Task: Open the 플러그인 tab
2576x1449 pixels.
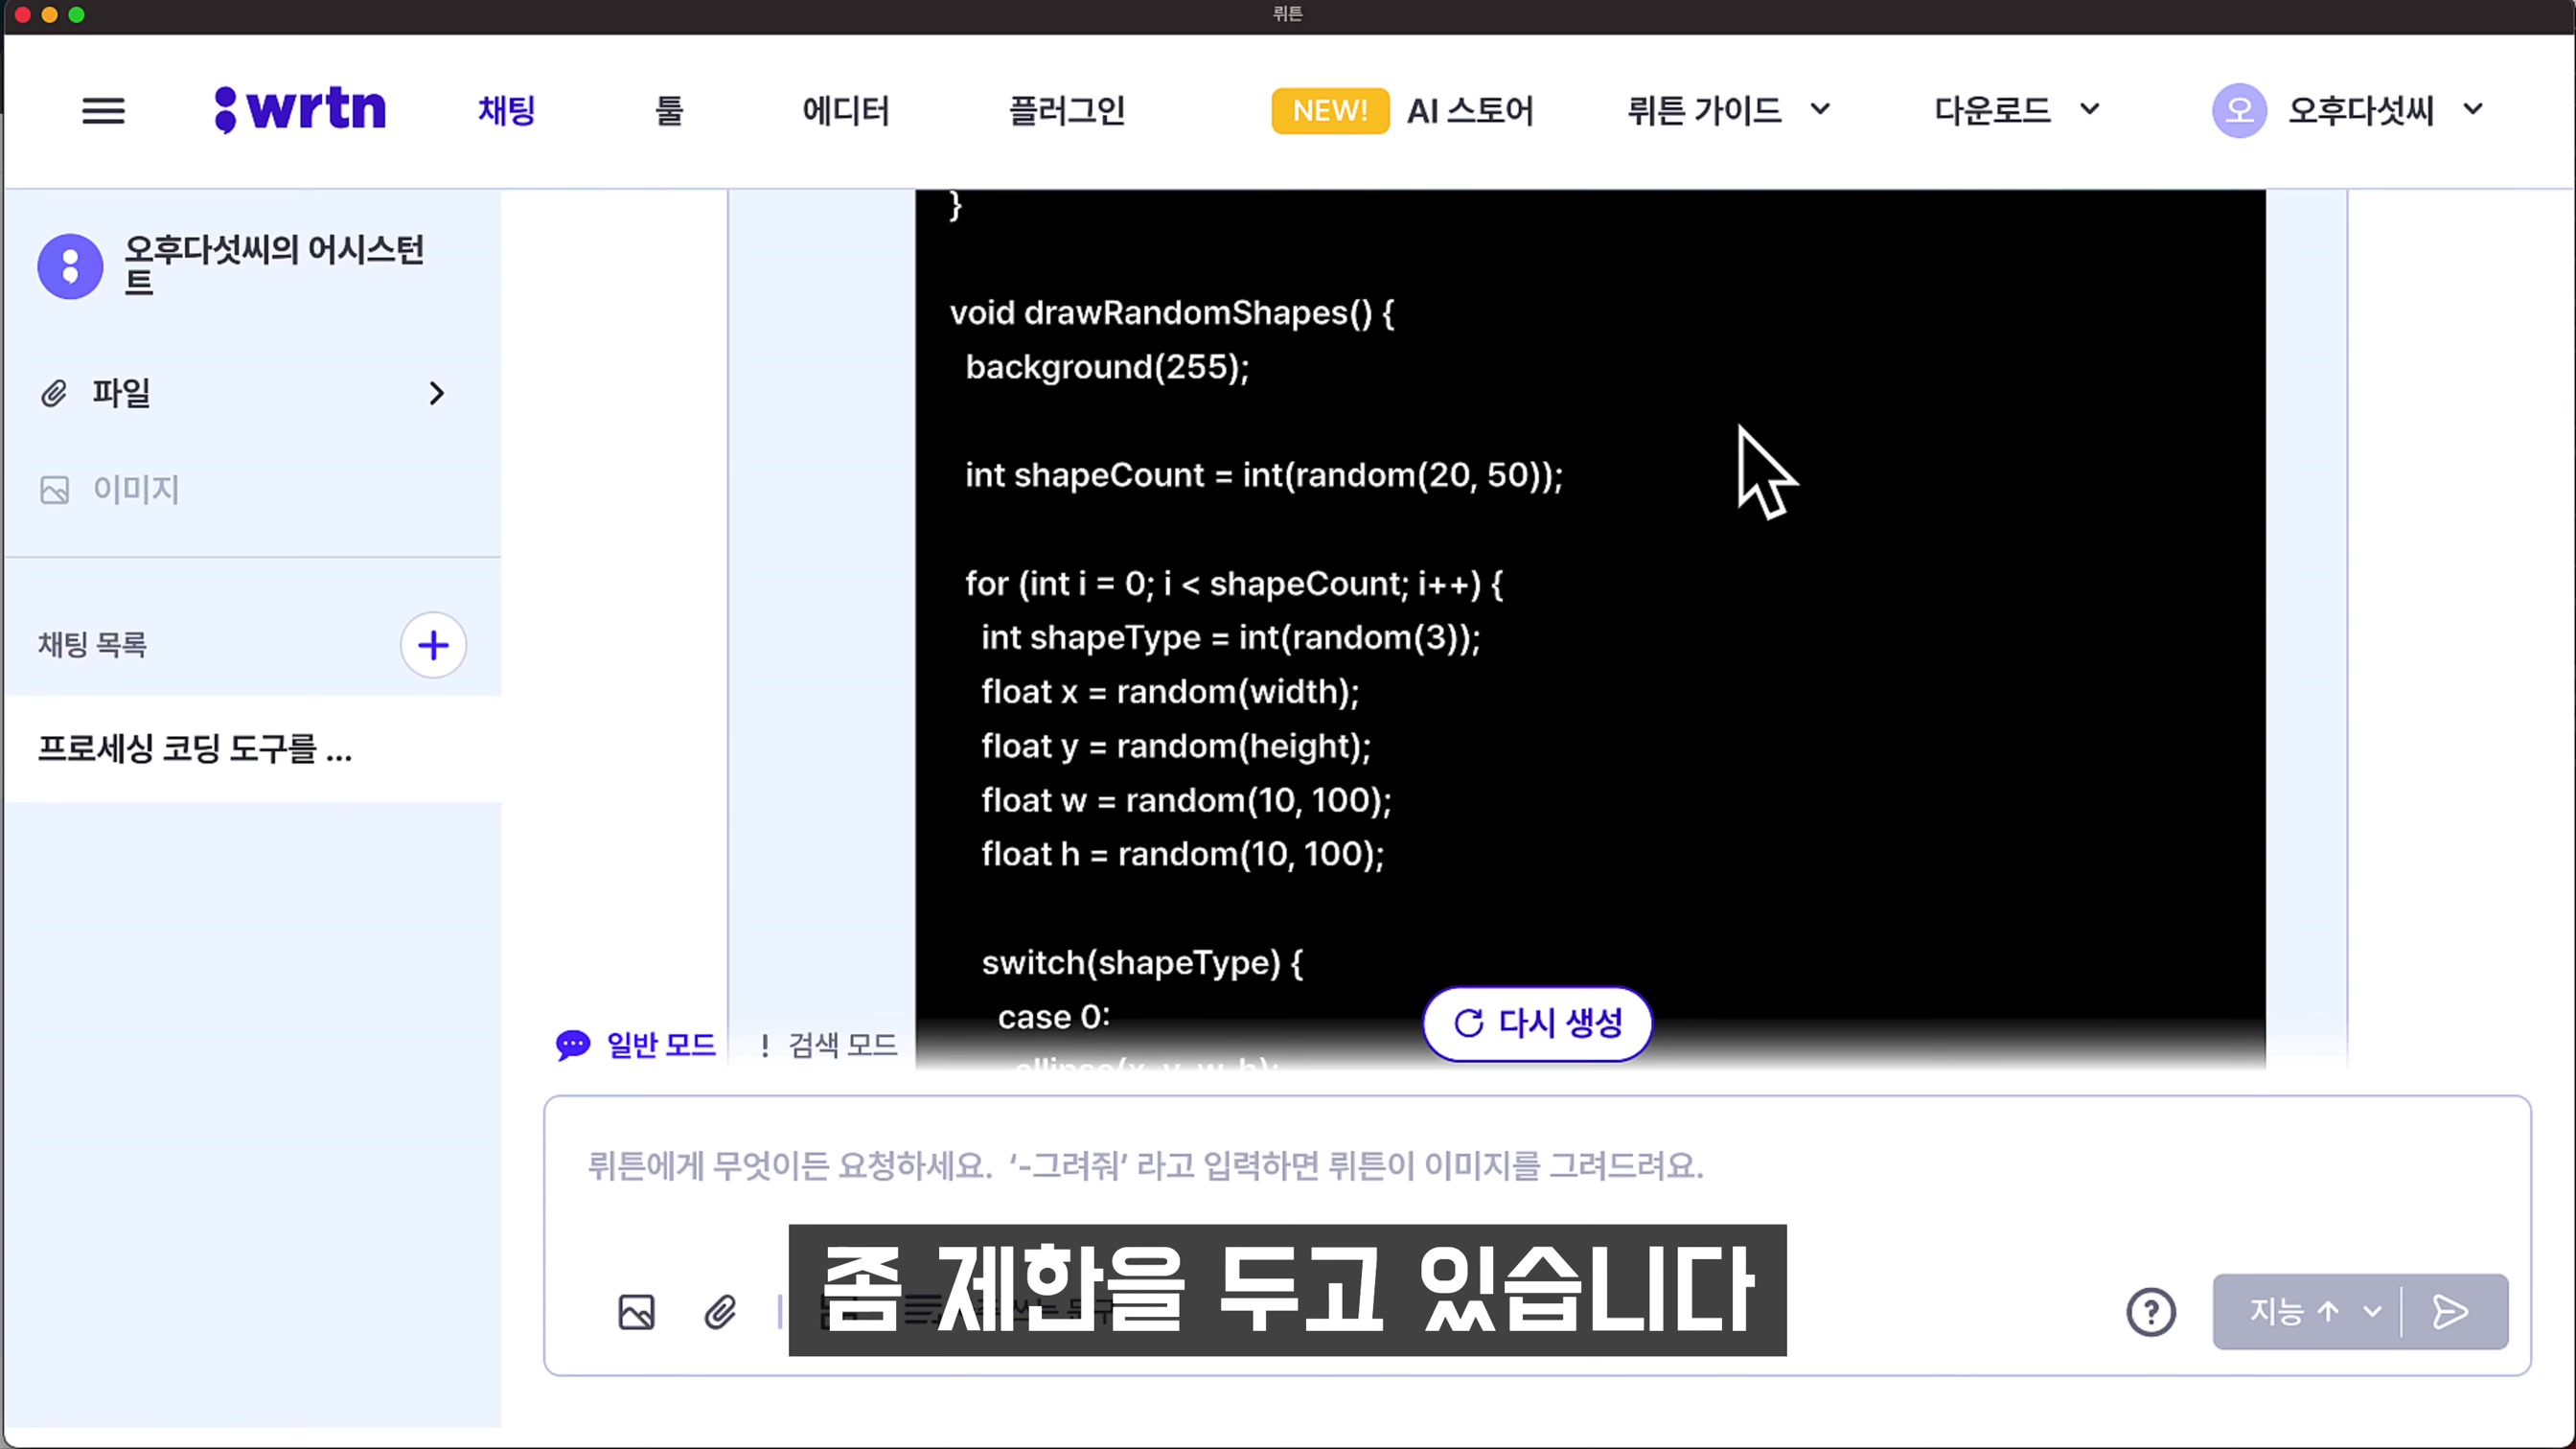Action: click(x=1067, y=110)
